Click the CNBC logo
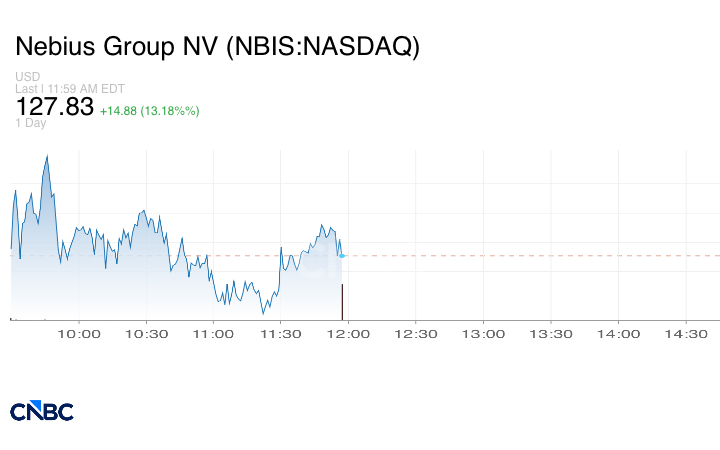 pos(41,411)
